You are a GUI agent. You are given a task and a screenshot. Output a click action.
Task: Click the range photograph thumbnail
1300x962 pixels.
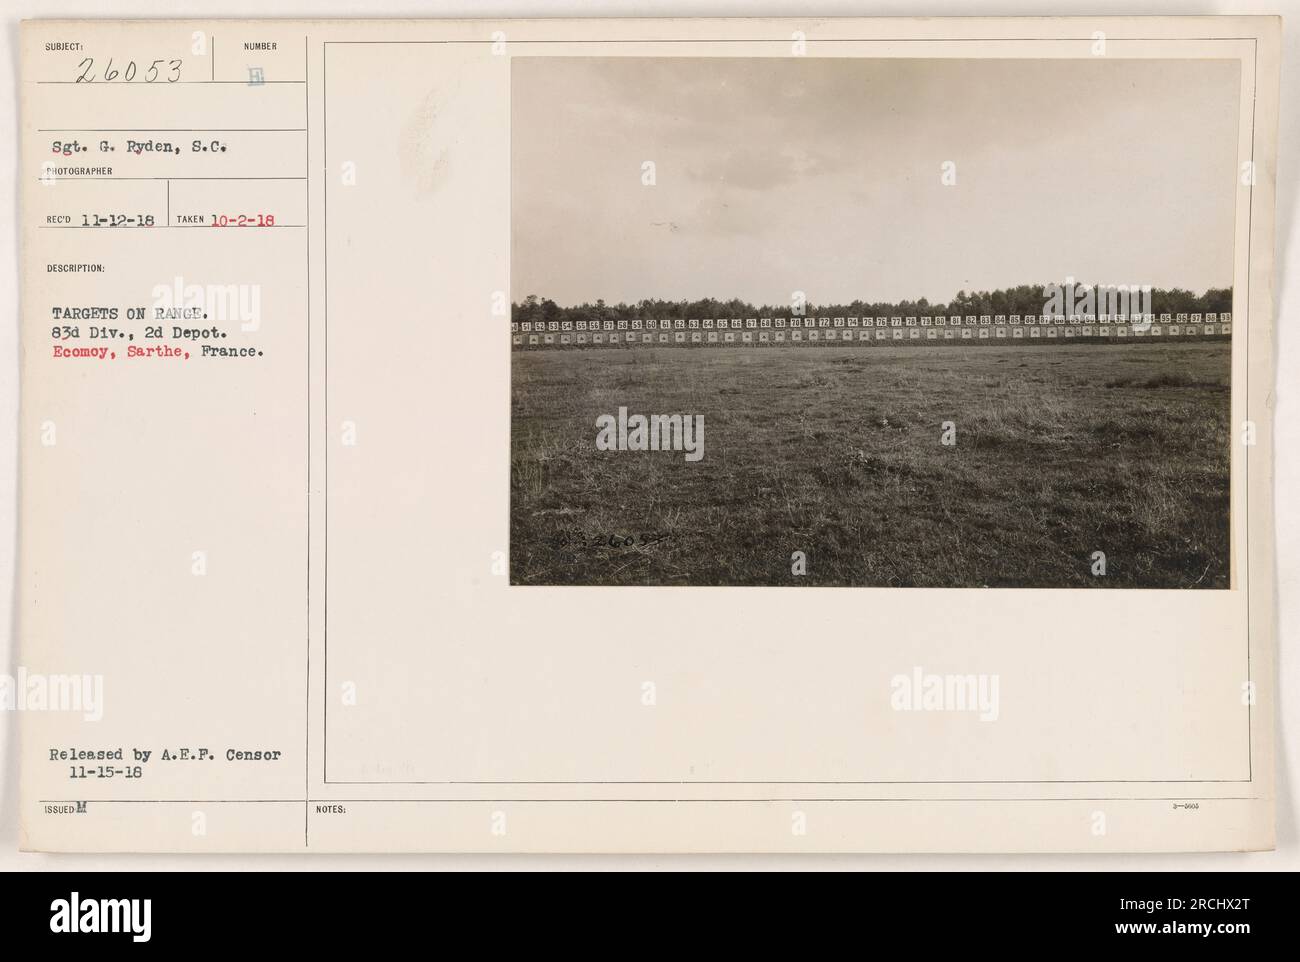(871, 322)
